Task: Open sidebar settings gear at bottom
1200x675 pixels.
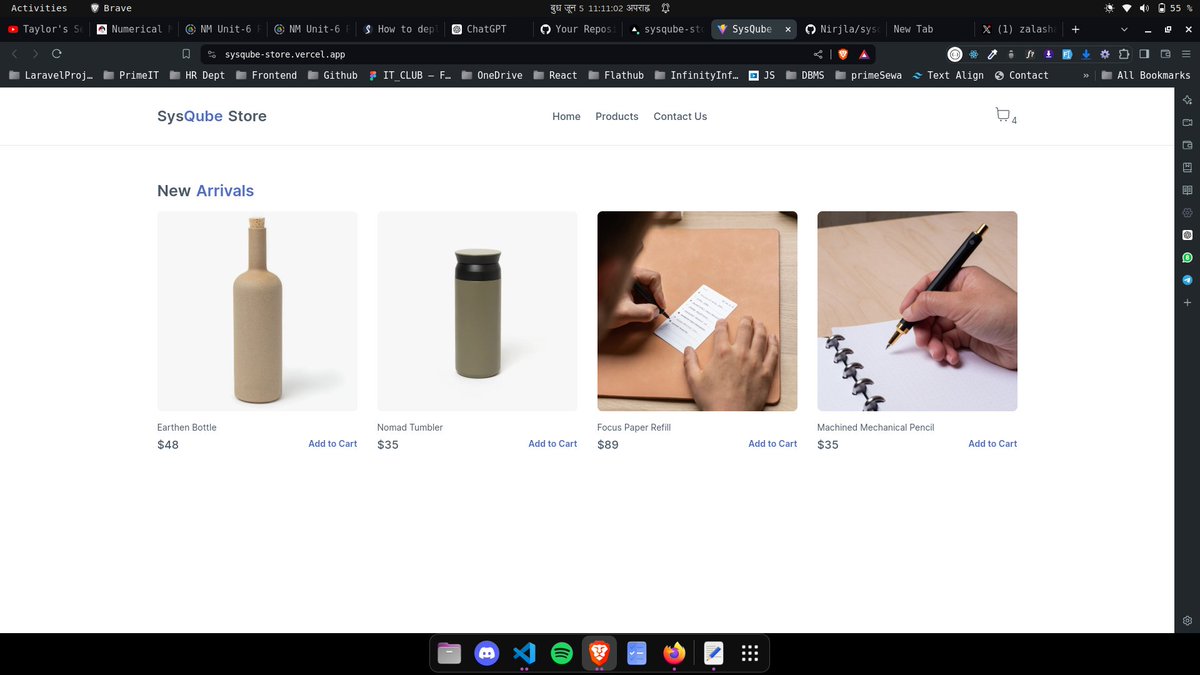Action: tap(1187, 620)
